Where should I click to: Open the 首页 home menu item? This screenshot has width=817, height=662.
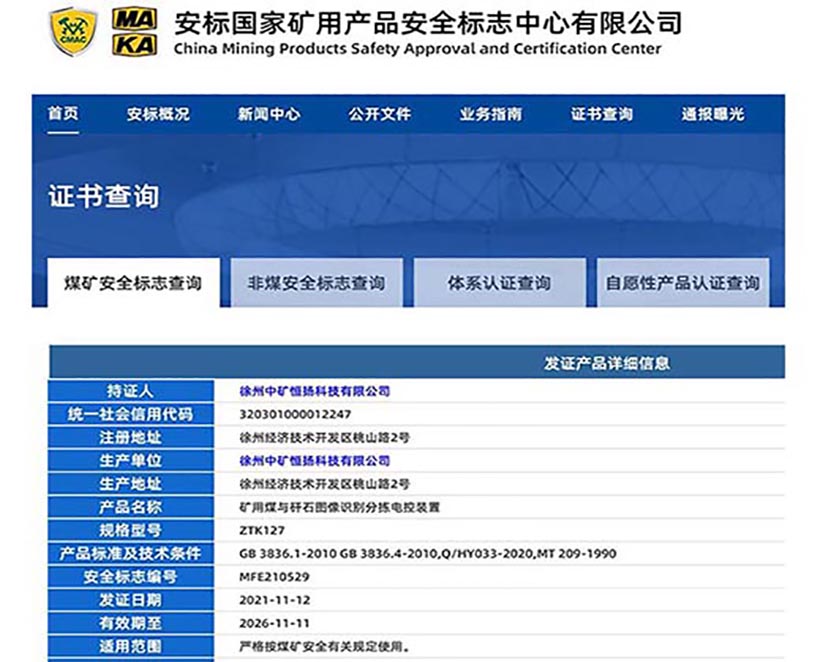pos(62,114)
